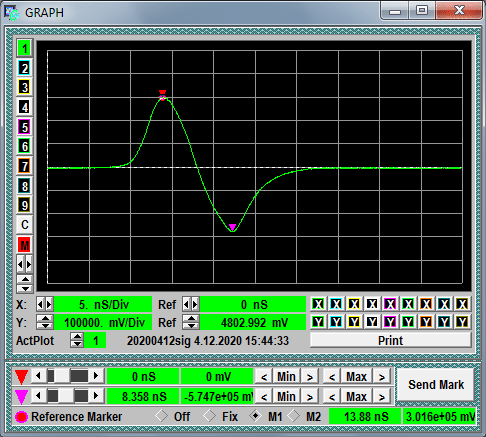Image resolution: width=486 pixels, height=437 pixels.
Task: Click sidebar up arrow button
Action: [25, 279]
